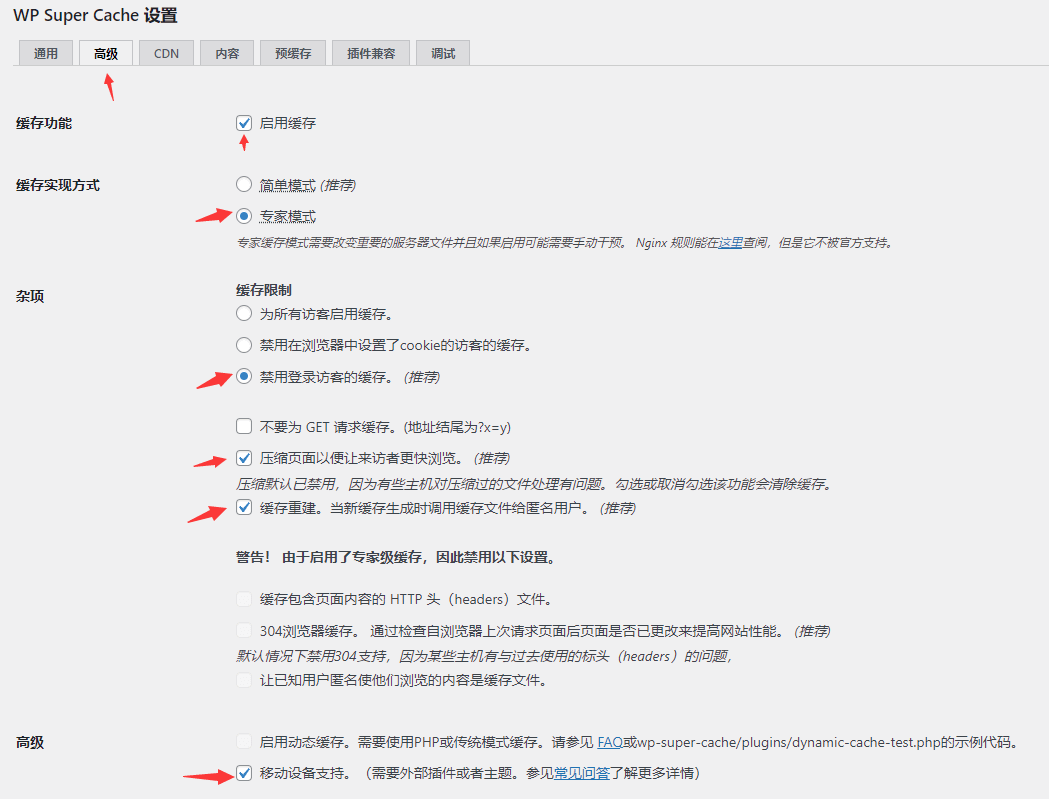The width and height of the screenshot is (1049, 799).
Task: Switch to the 通用 tab
Action: (x=45, y=54)
